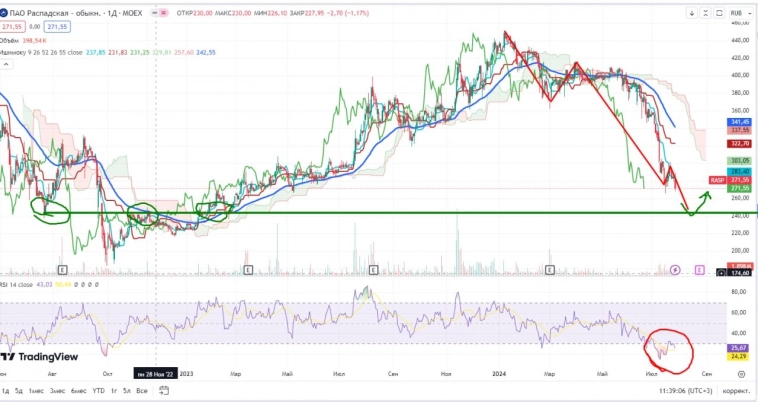Open time axis settings gear icon
This screenshot has height=402, width=758.
741,374
